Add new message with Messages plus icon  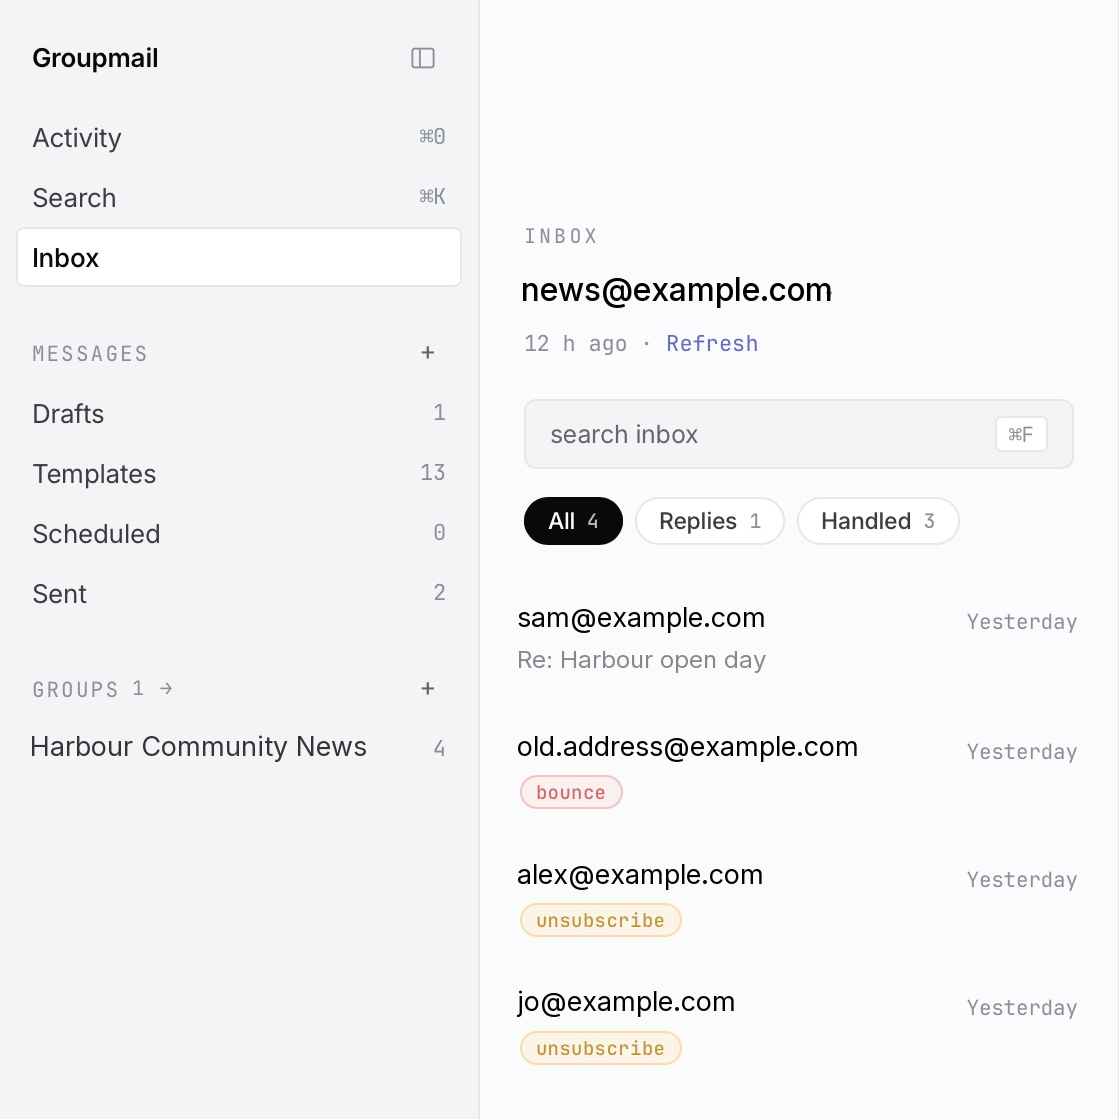[x=427, y=353]
